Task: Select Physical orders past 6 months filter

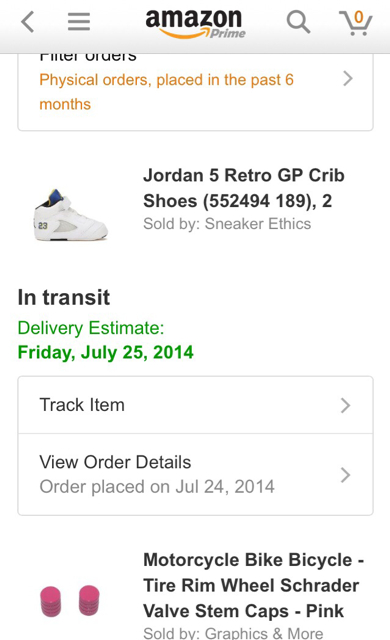Action: click(x=166, y=92)
